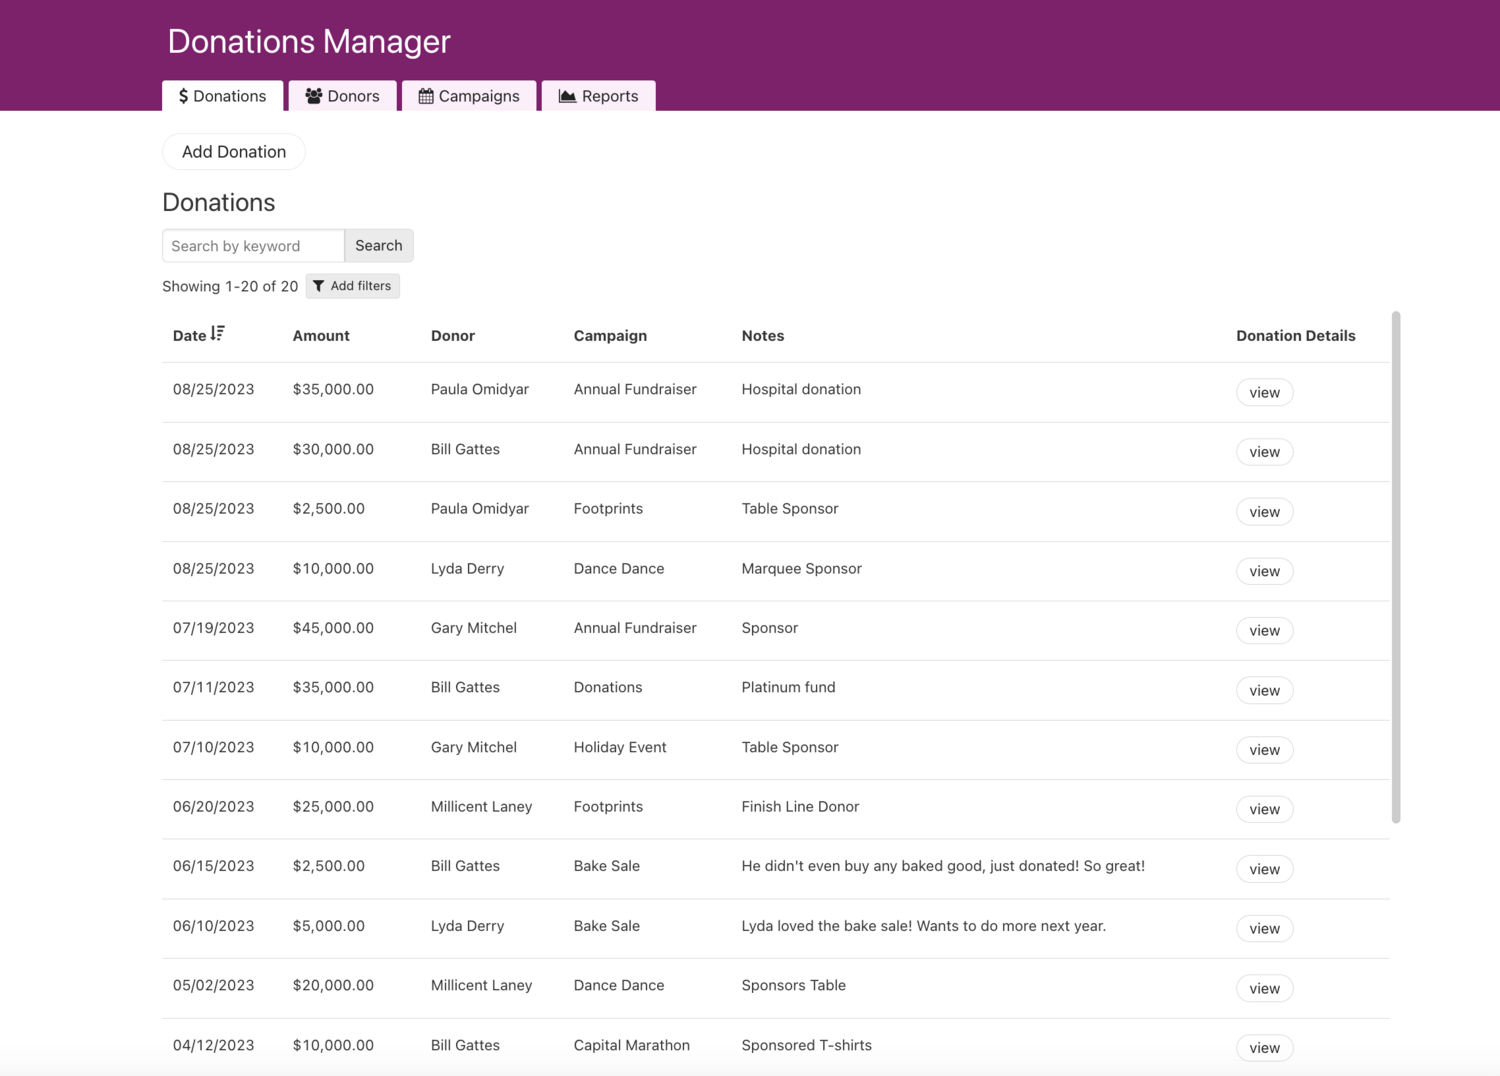Switch to the Campaigns tab
This screenshot has height=1076, width=1500.
pyautogui.click(x=469, y=96)
